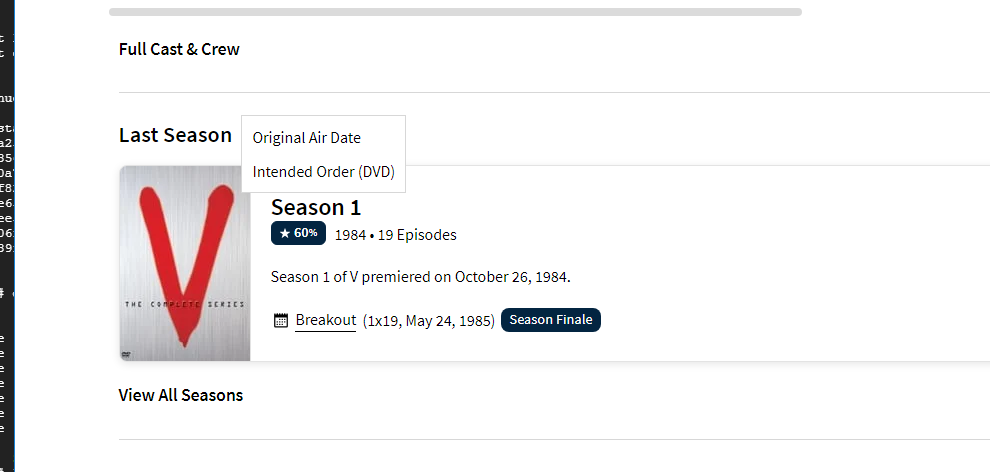Open the Season 1 title link
This screenshot has height=472, width=990.
(315, 207)
